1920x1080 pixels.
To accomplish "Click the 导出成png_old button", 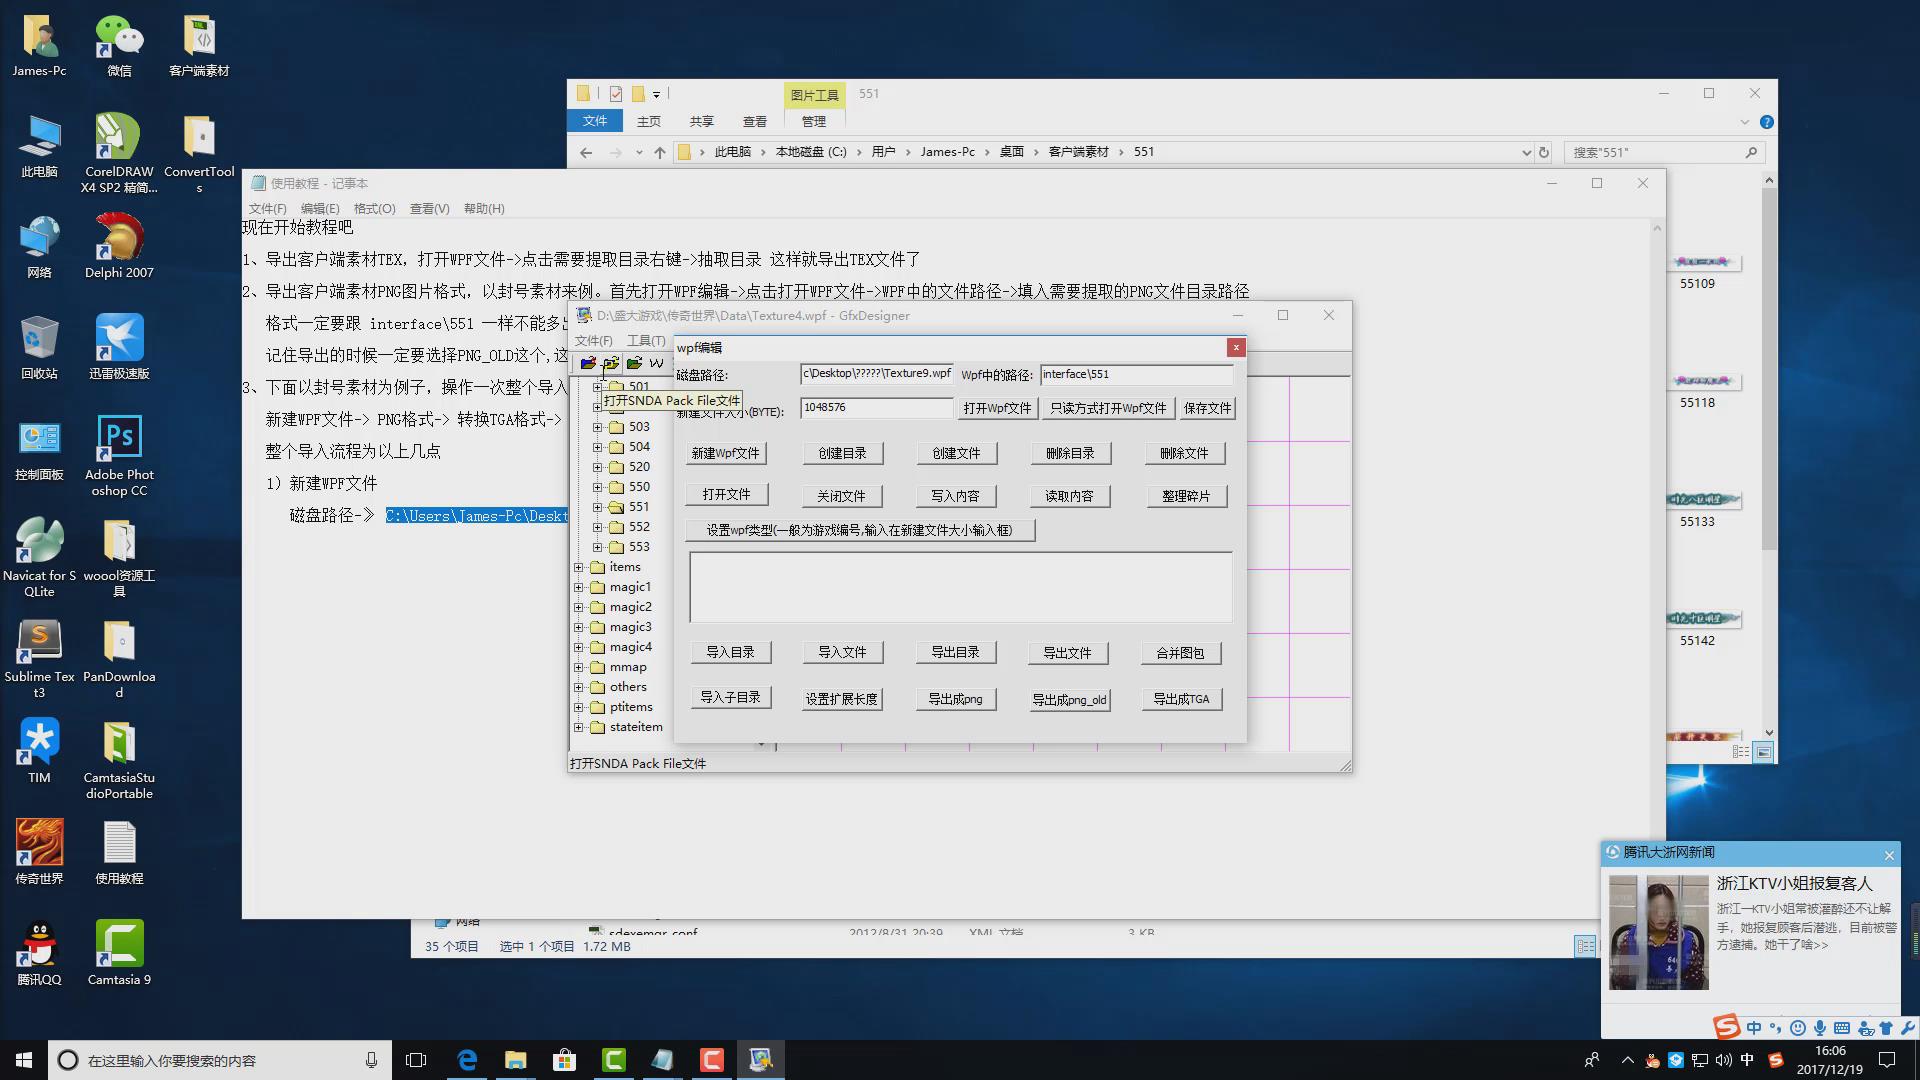I will coord(1069,699).
